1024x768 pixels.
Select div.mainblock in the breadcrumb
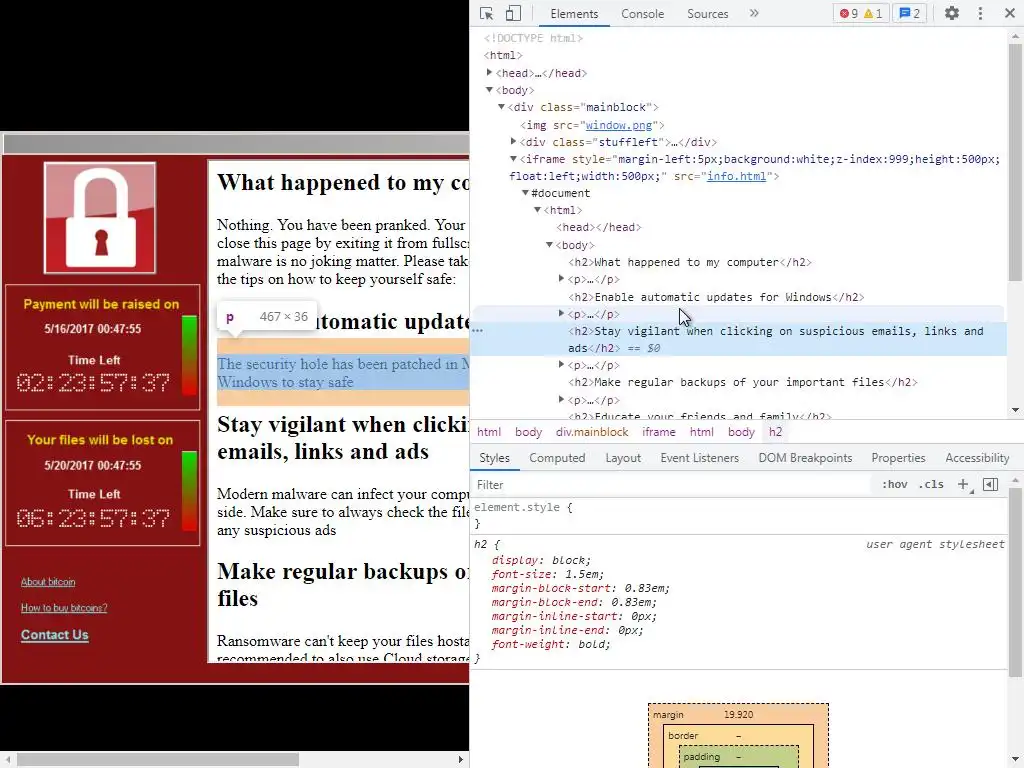coord(592,432)
